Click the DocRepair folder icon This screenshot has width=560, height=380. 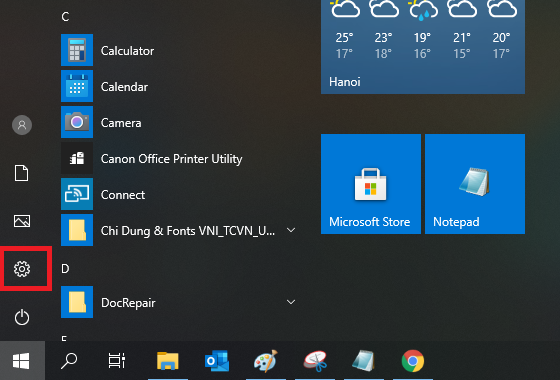coord(77,302)
